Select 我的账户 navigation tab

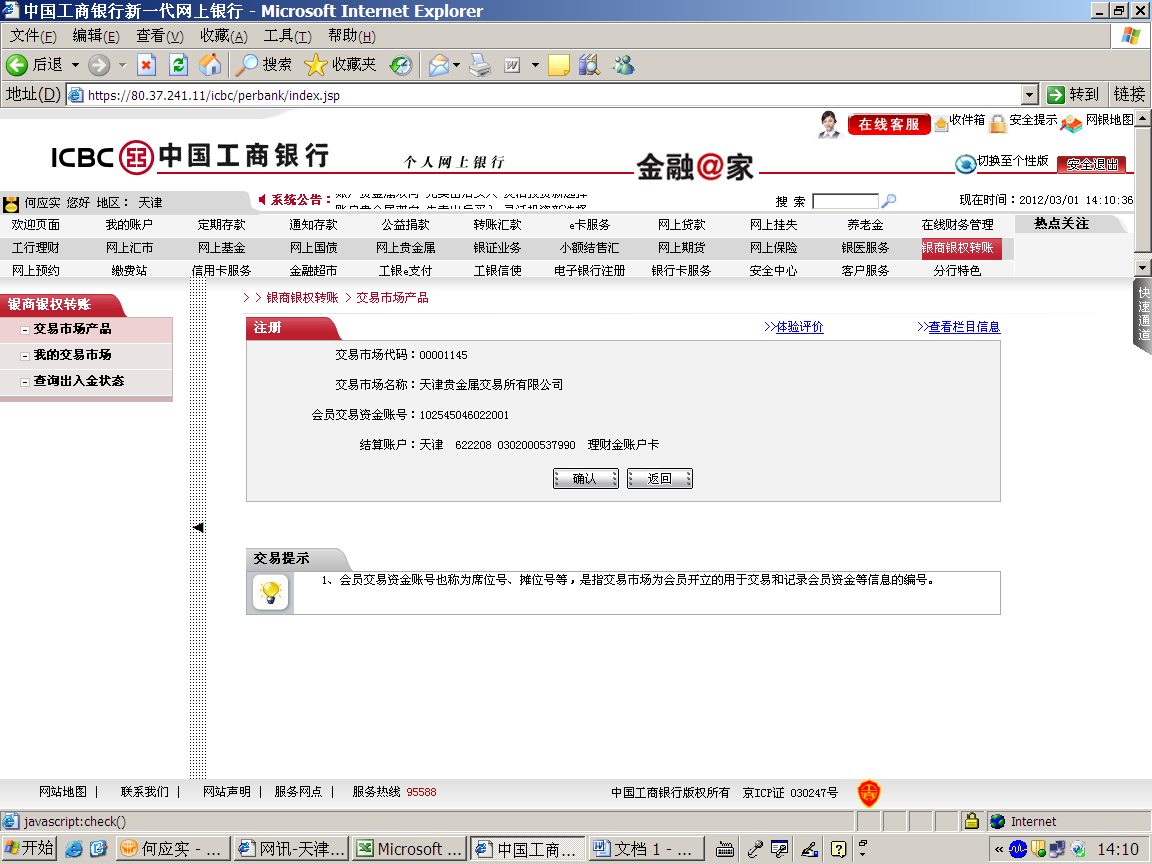129,225
